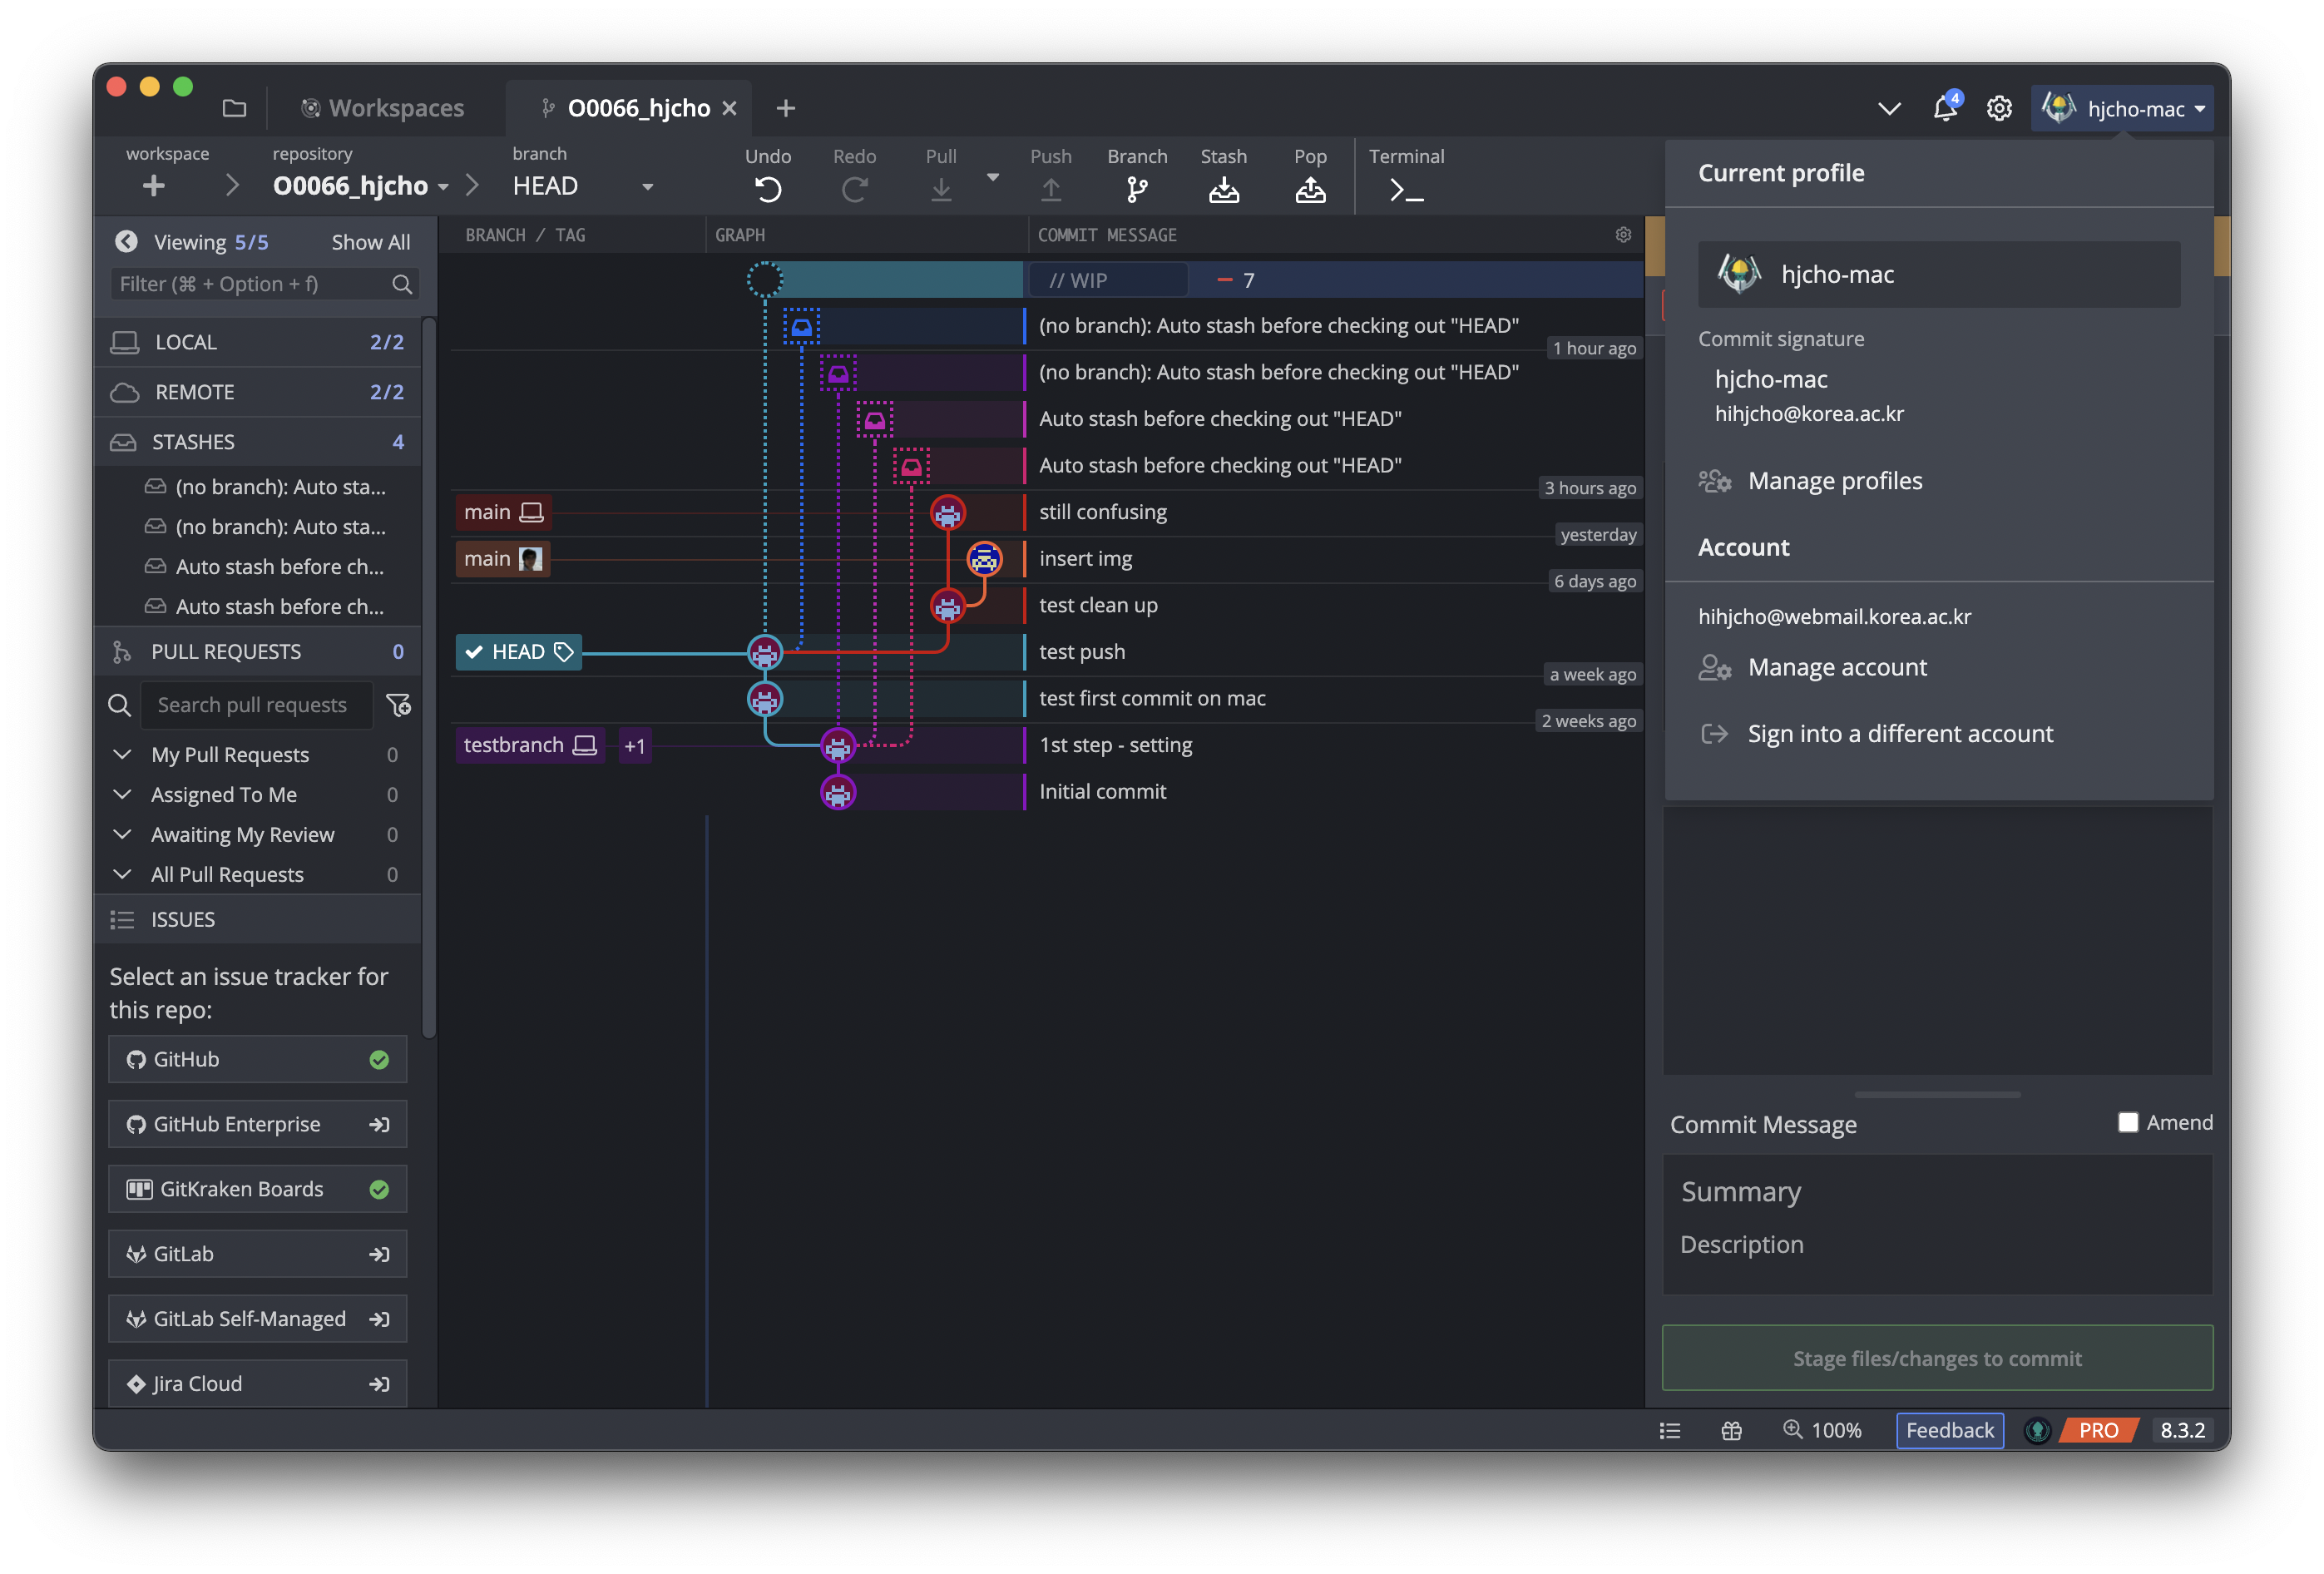Open the Workspaces menu
Screen dimensions: 2324x1574
coord(383,108)
